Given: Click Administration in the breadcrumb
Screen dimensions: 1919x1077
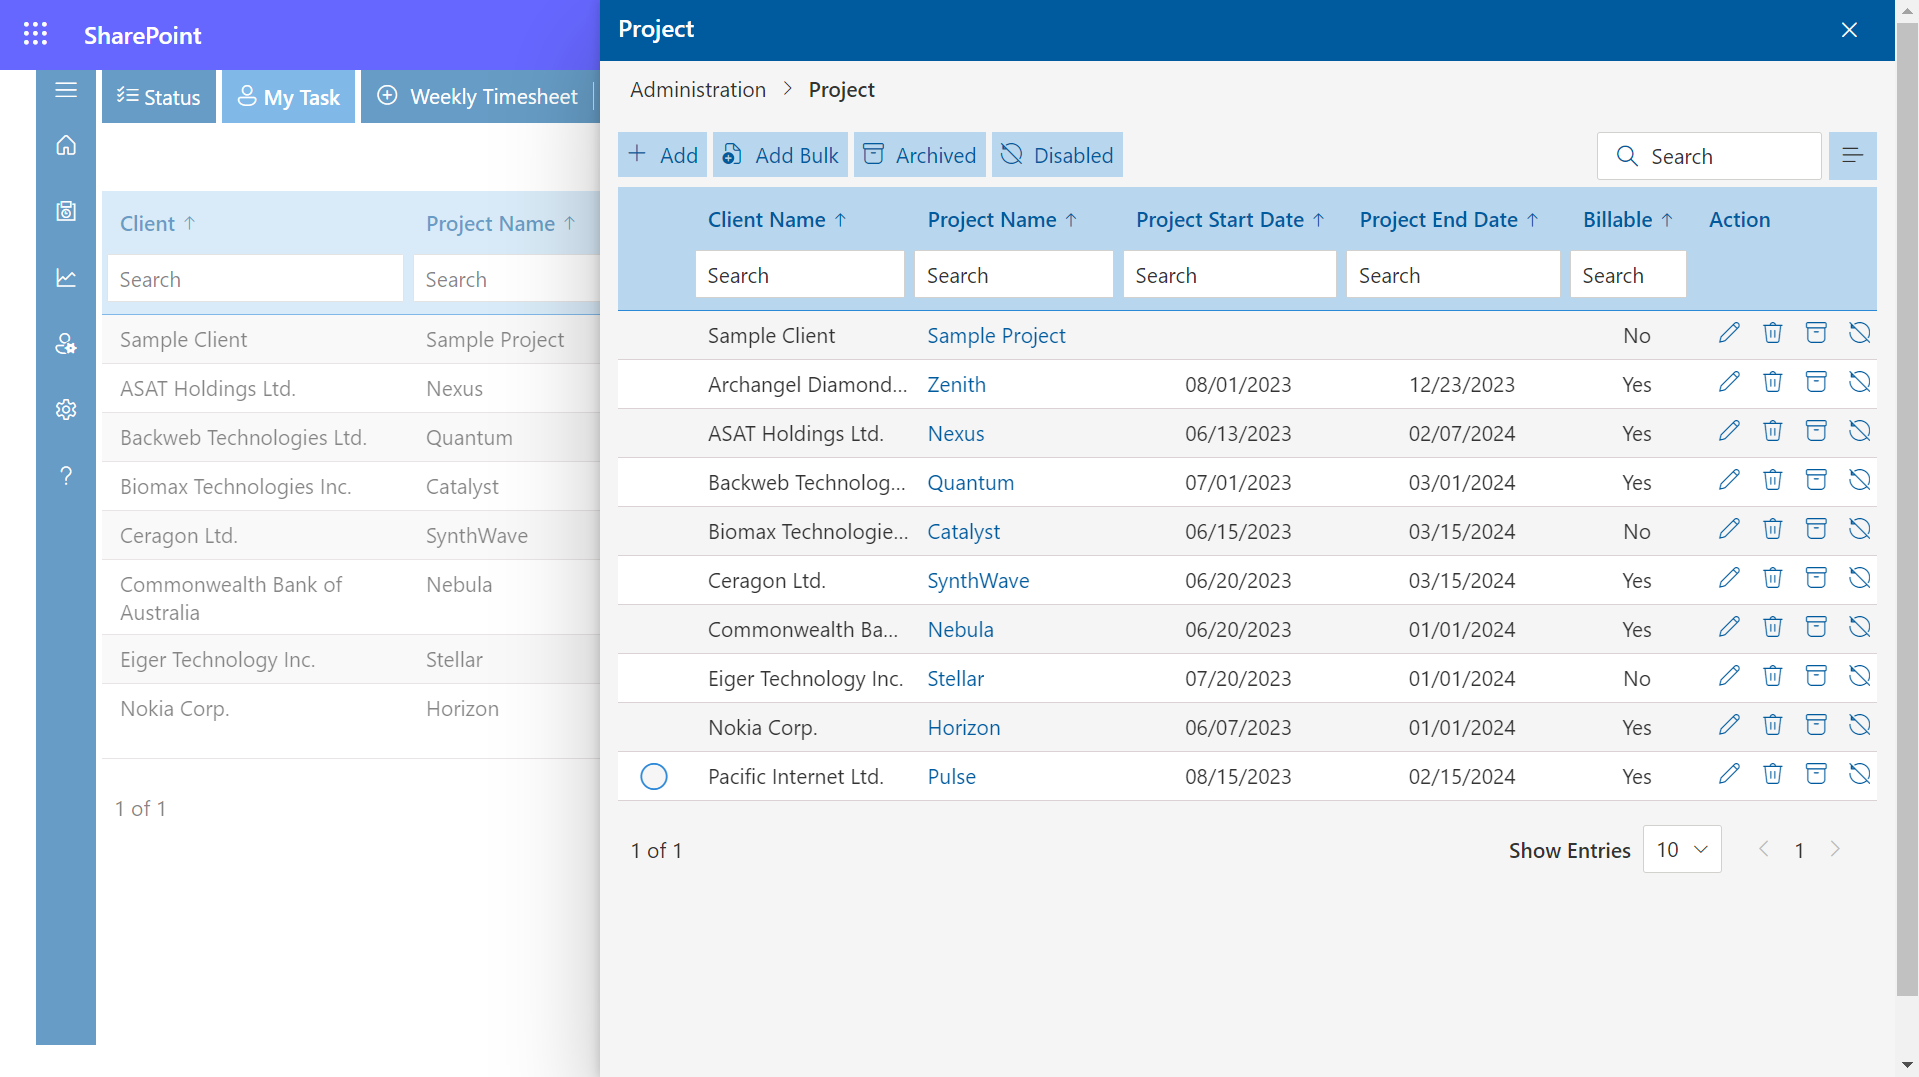Looking at the screenshot, I should point(698,90).
